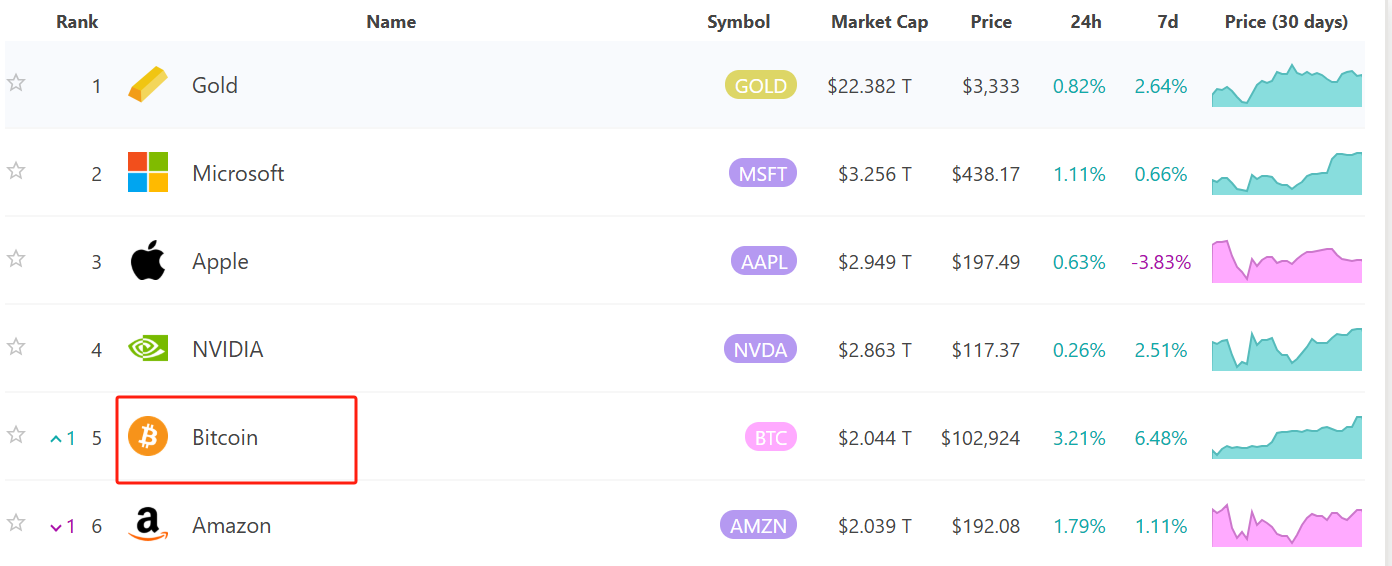This screenshot has width=1392, height=566.
Task: Sort by the 24h column header
Action: pos(1085,22)
